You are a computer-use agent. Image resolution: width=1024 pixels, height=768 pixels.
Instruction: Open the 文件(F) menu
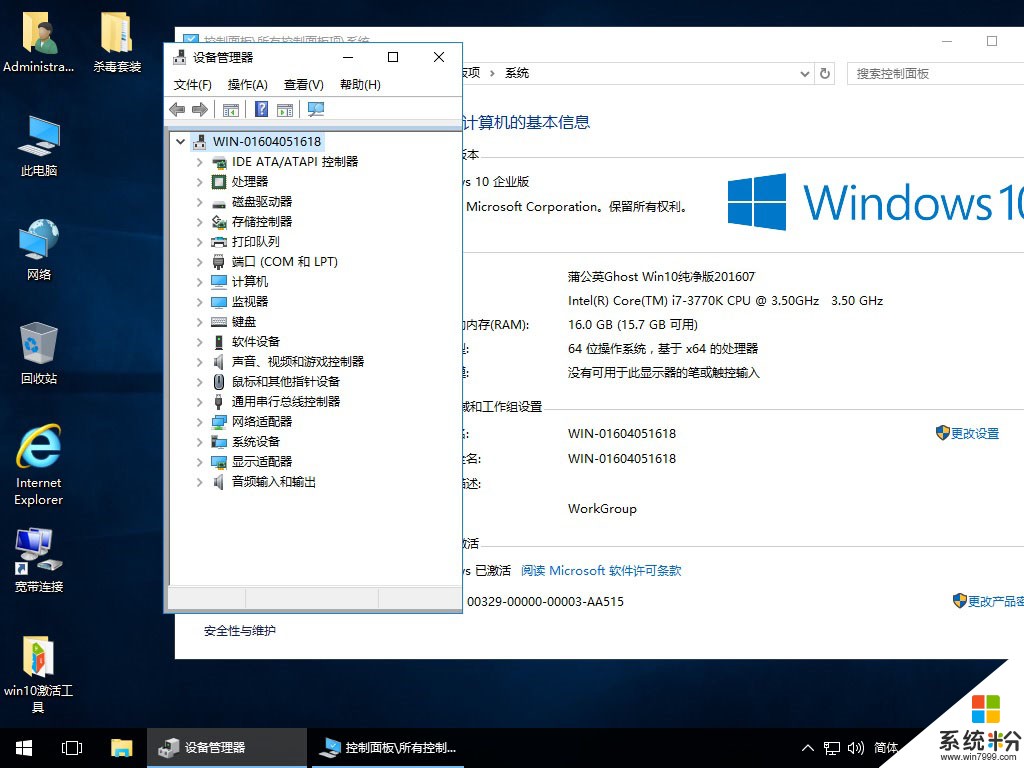pyautogui.click(x=193, y=85)
